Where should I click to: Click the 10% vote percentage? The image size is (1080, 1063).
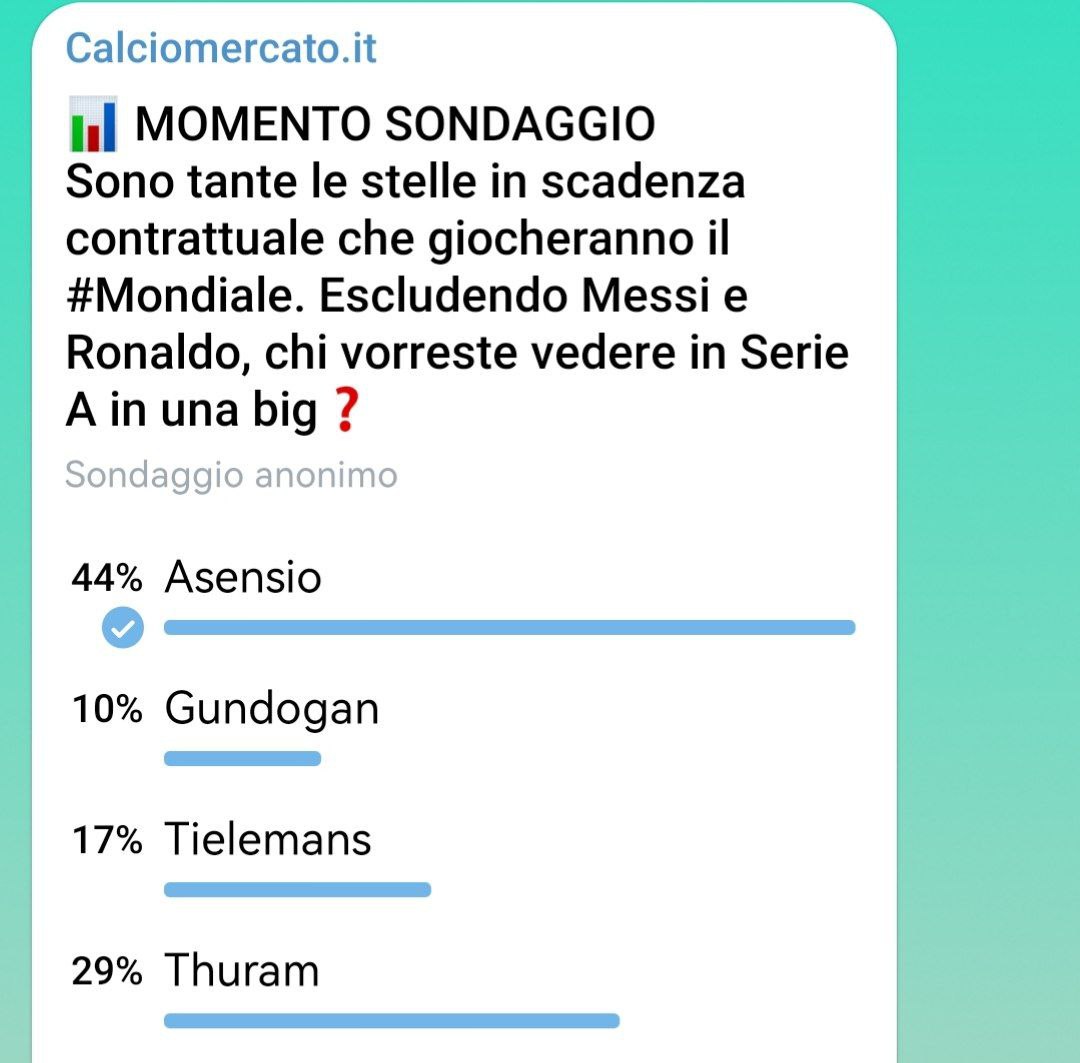[x=106, y=710]
